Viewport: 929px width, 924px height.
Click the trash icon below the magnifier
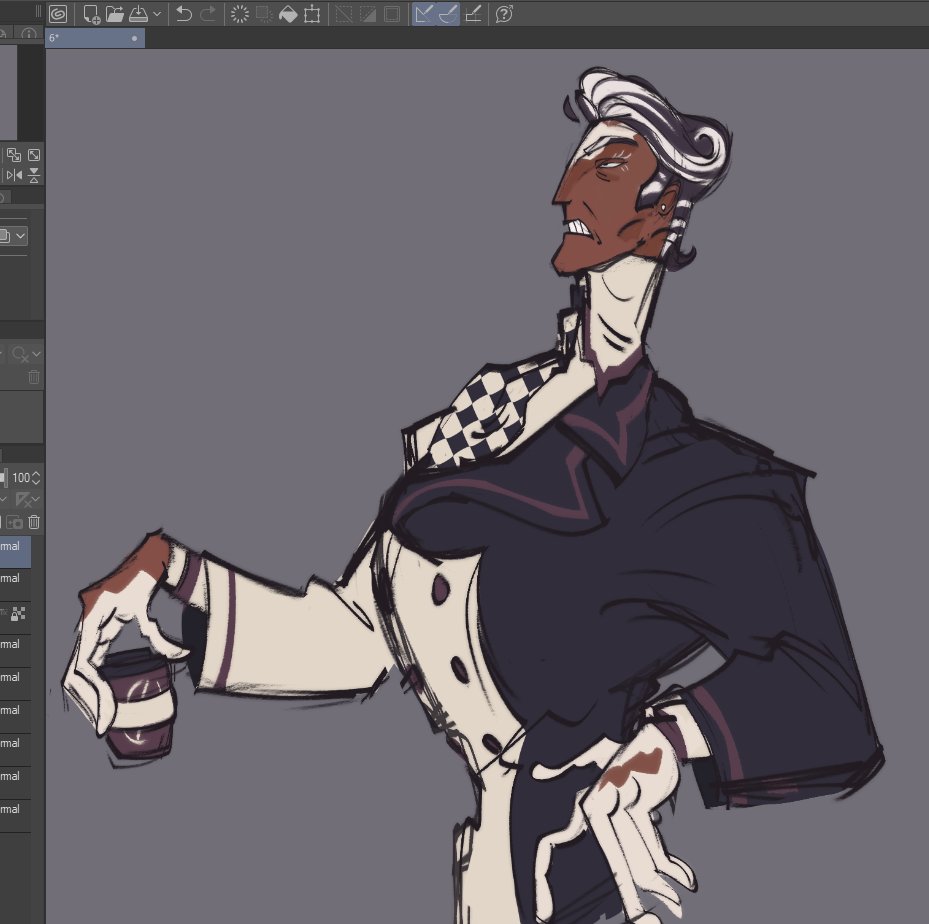(34, 377)
